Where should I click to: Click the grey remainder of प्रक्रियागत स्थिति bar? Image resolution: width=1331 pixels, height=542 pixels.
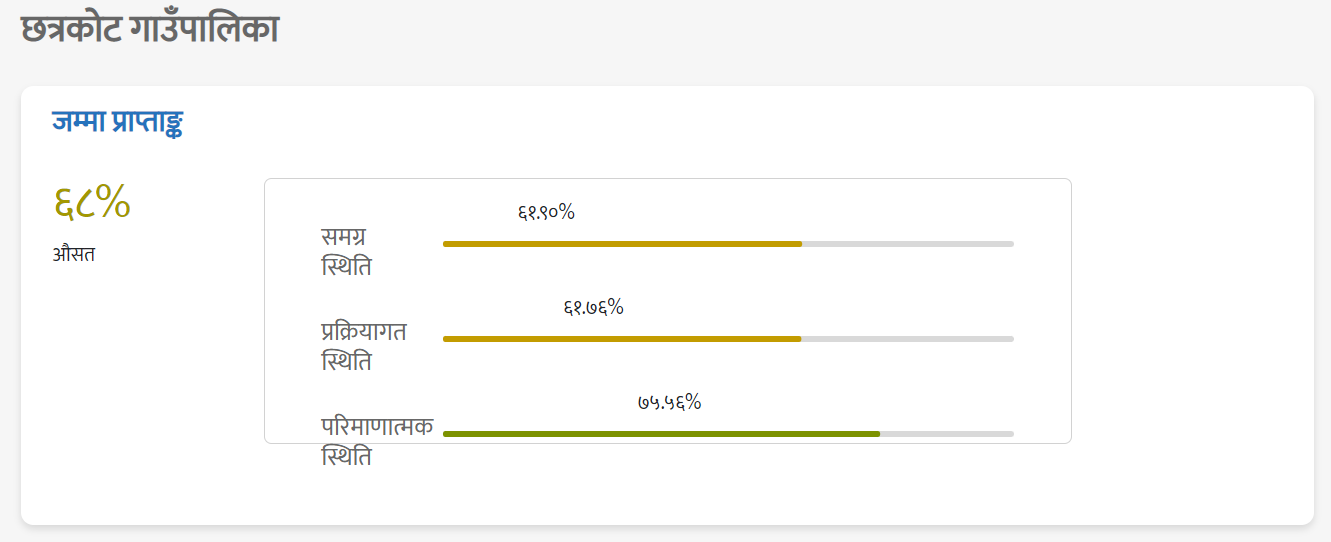[x=907, y=339]
